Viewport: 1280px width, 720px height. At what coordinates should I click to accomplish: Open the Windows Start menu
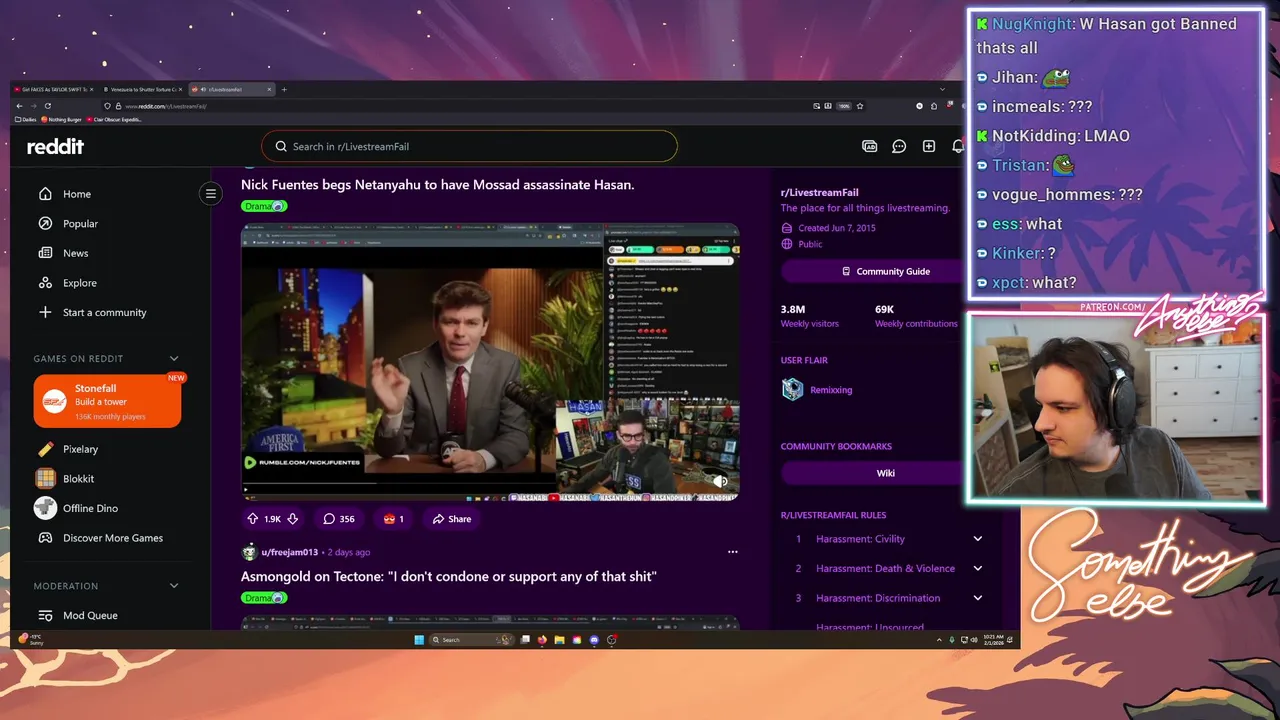419,640
